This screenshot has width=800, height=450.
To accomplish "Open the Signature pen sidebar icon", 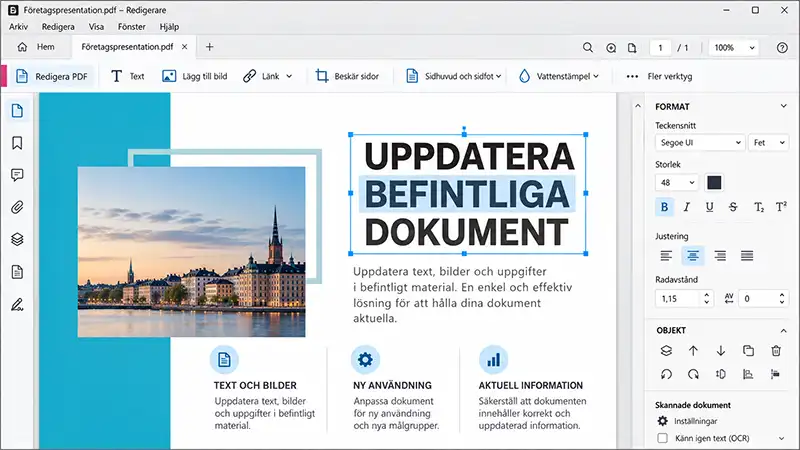I will click(x=17, y=305).
